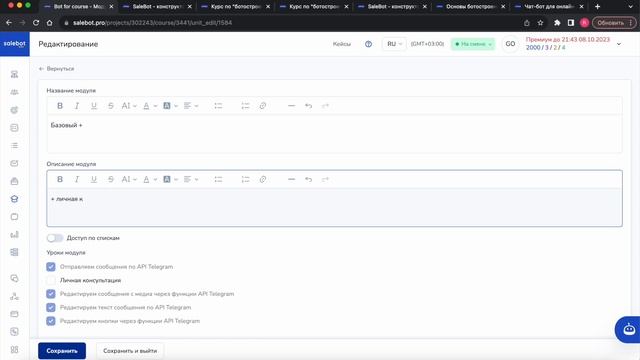
Task: Open text color dropdown in module name toolbar
Action: point(150,106)
